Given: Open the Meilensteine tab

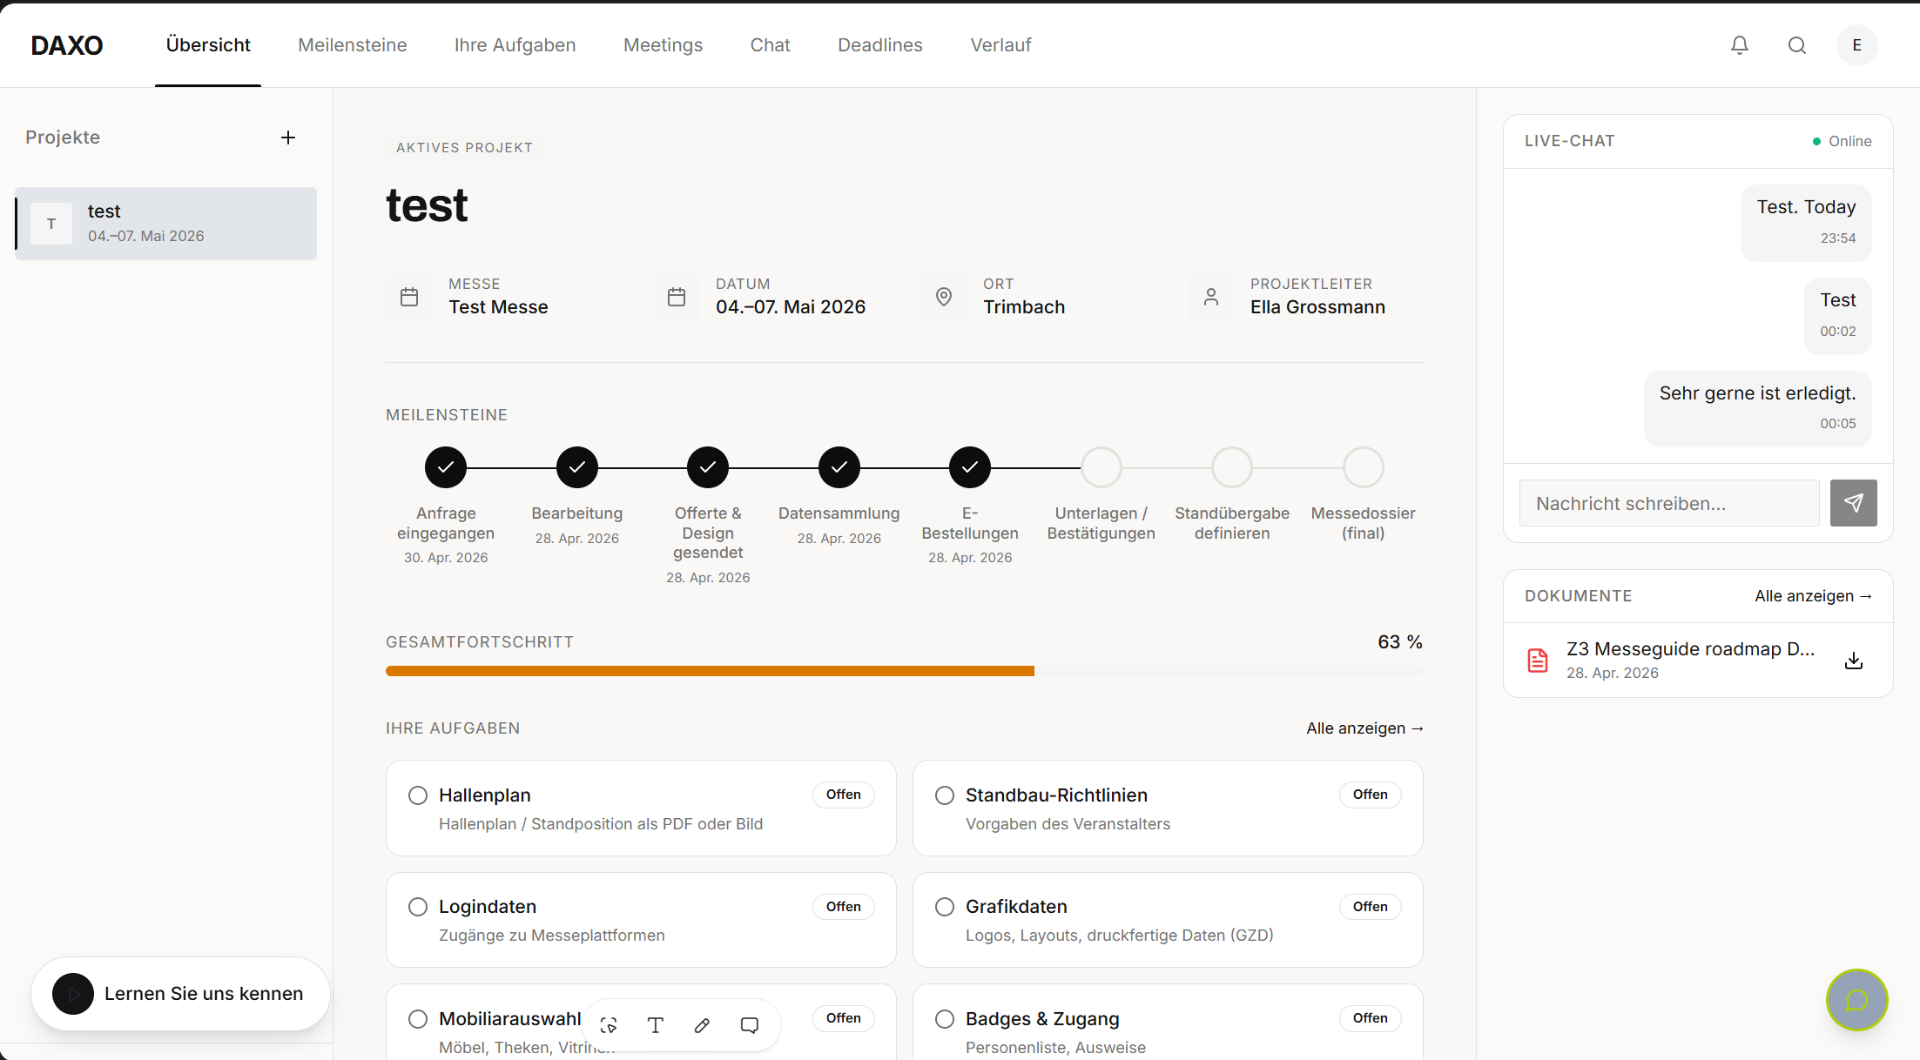Looking at the screenshot, I should tap(352, 45).
